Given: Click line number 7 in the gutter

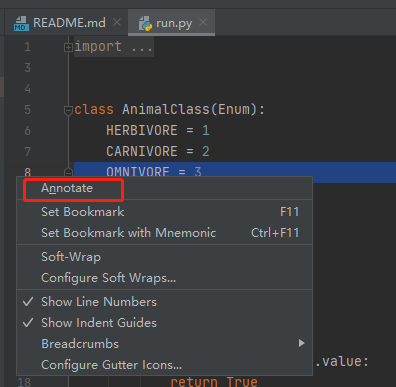Looking at the screenshot, I should (x=27, y=152).
